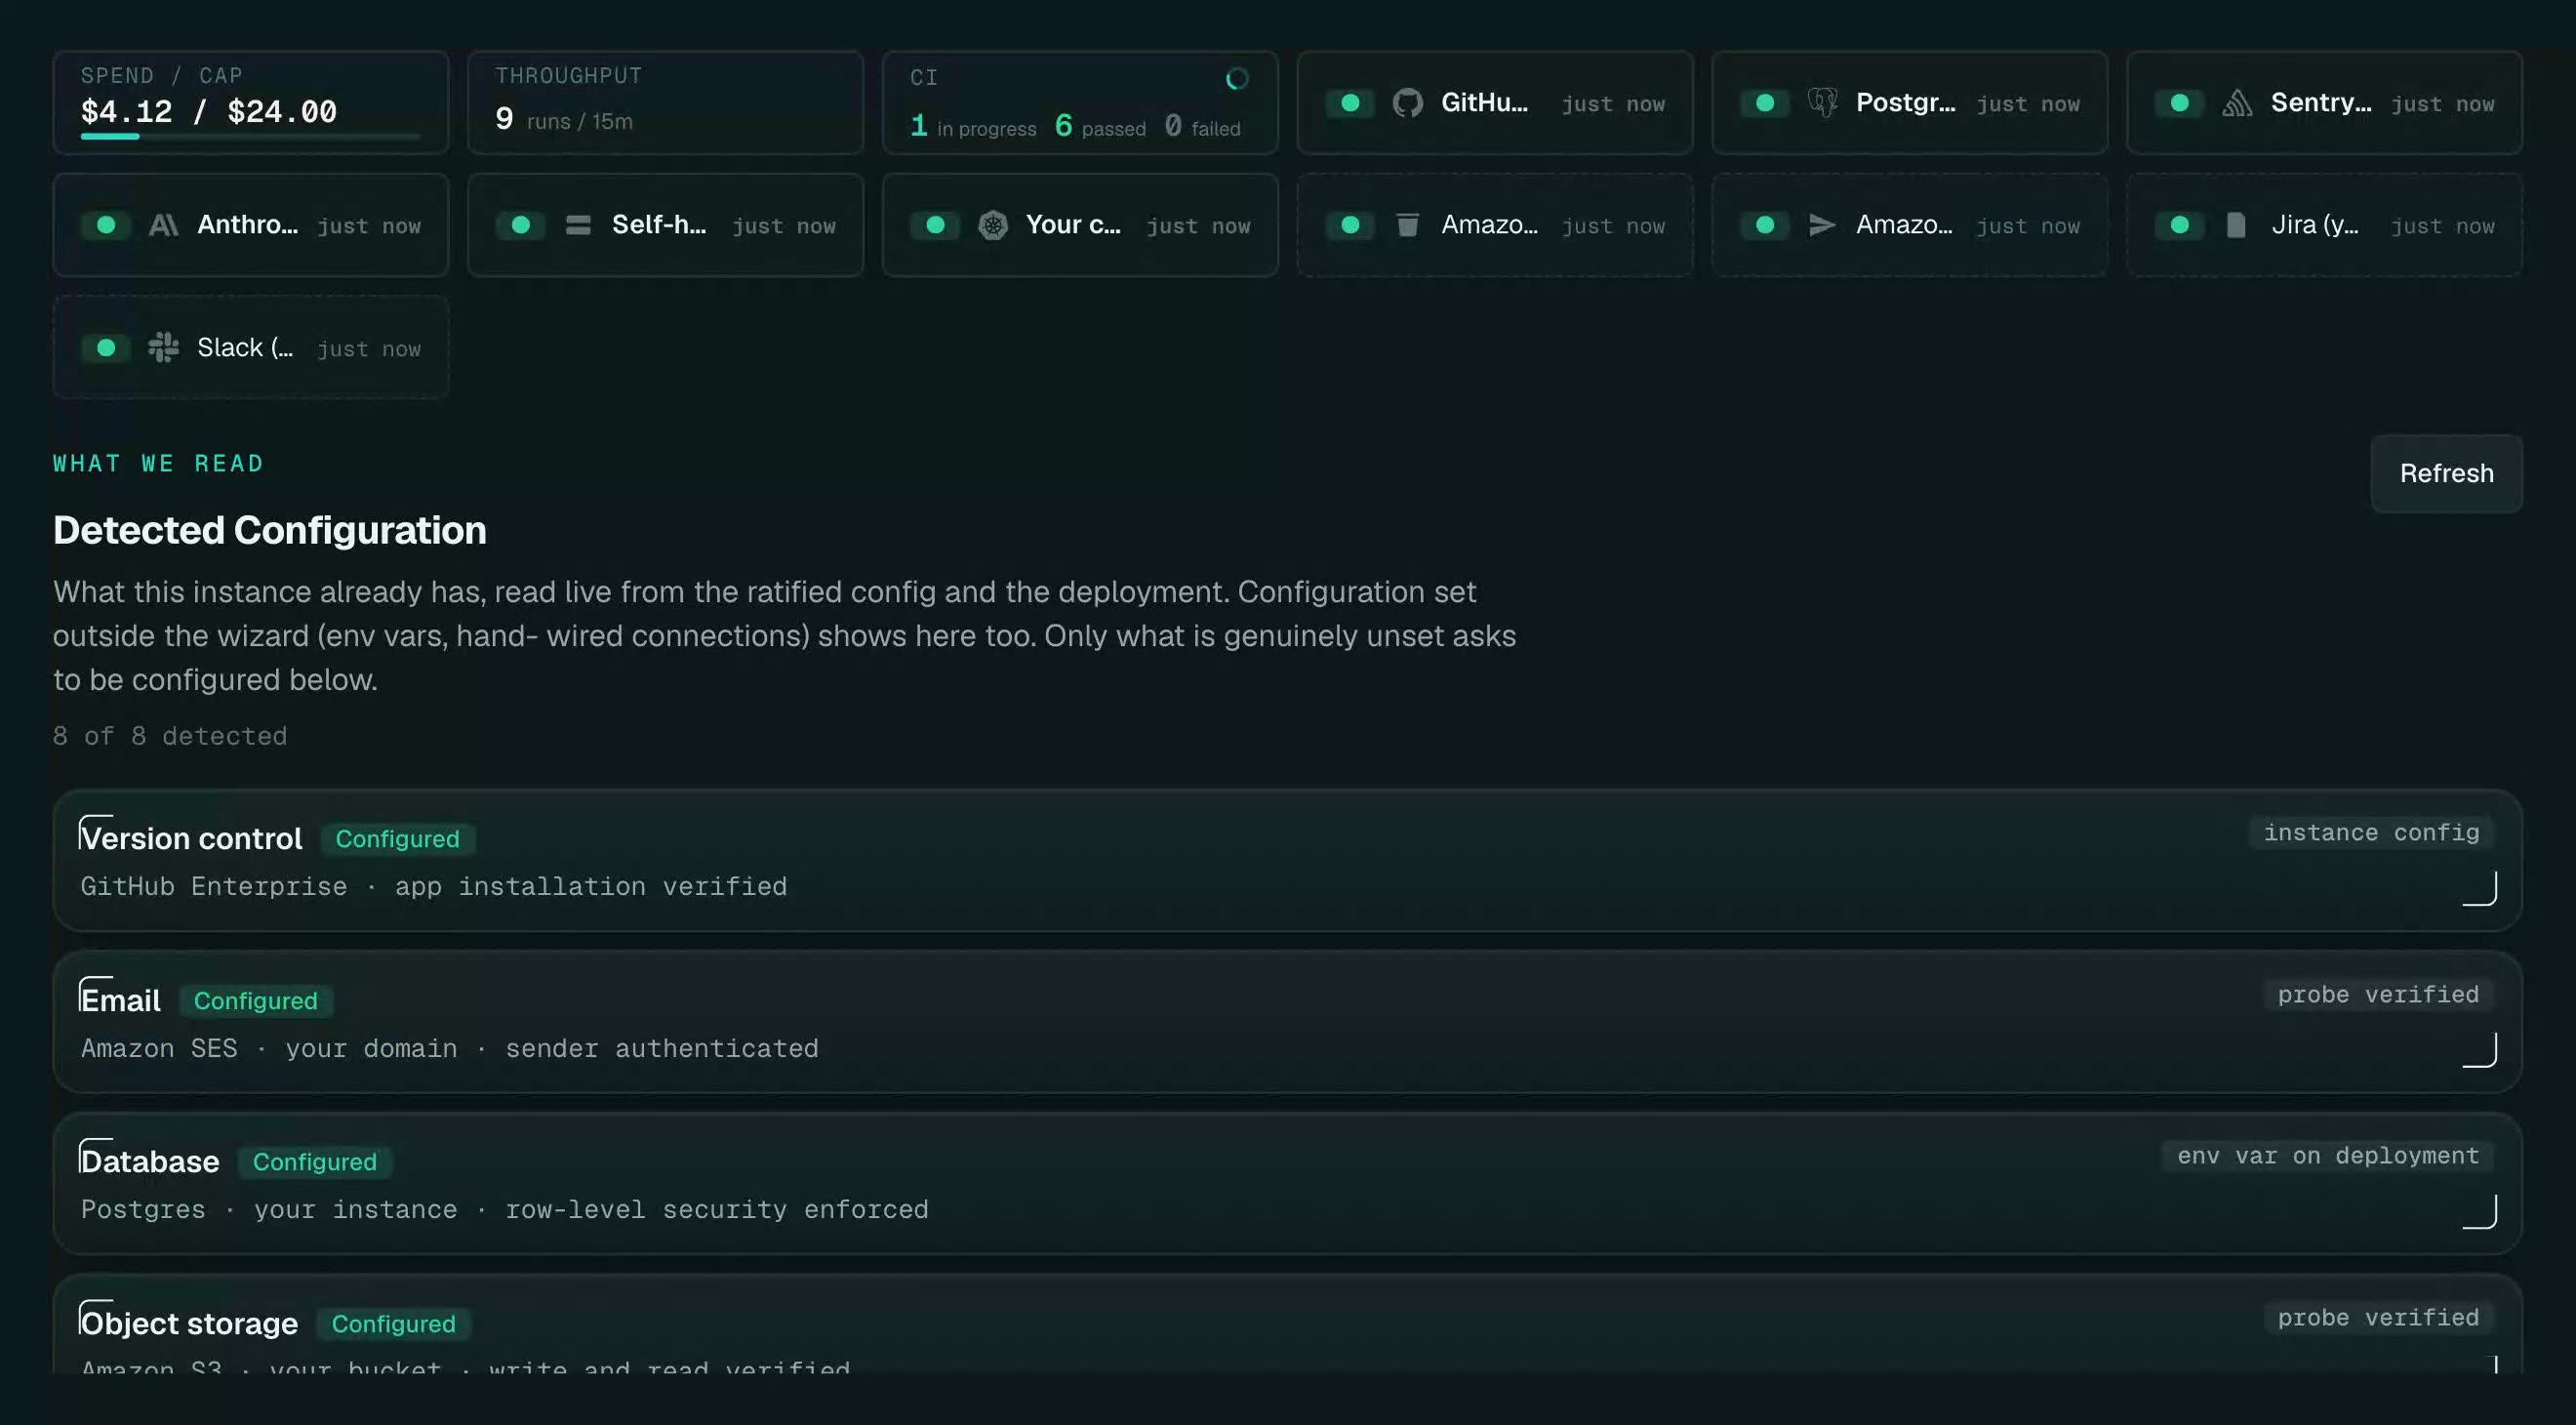2576x1425 pixels.
Task: Select the Email row heading
Action: 120,1000
